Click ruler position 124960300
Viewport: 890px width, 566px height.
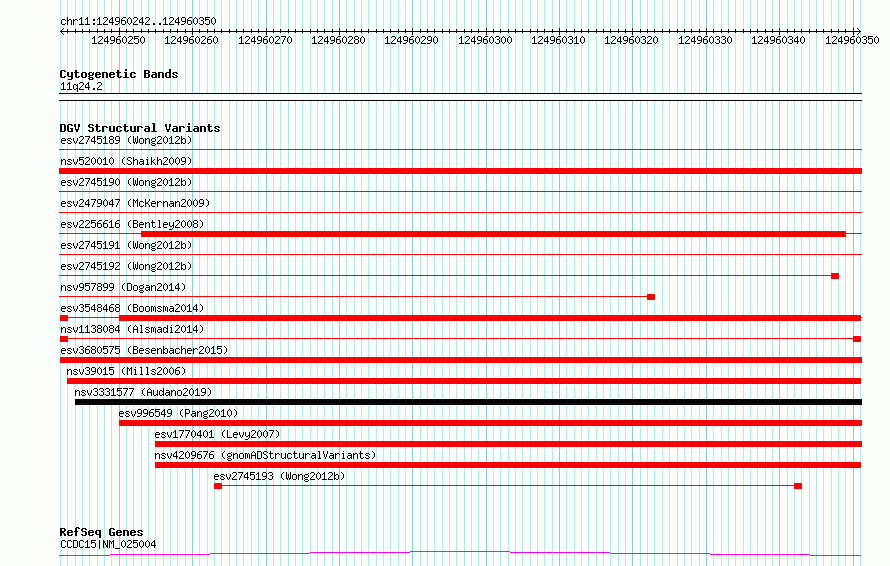click(x=485, y=40)
